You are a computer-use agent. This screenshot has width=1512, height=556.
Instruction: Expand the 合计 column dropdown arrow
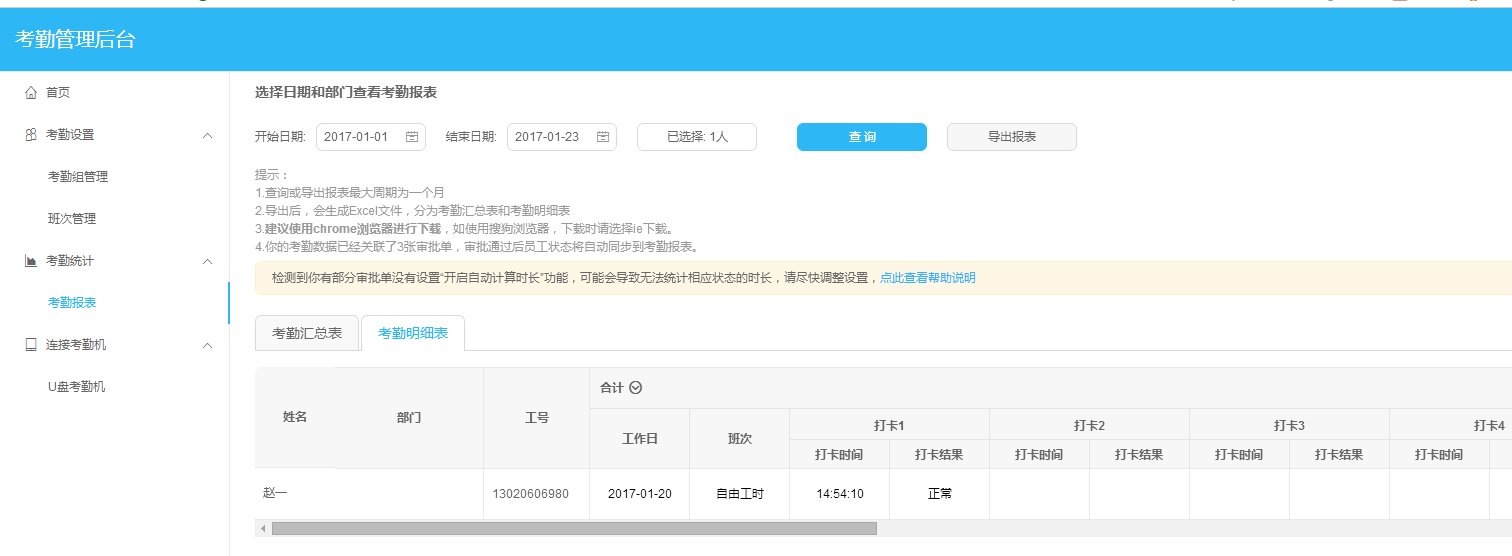click(635, 388)
